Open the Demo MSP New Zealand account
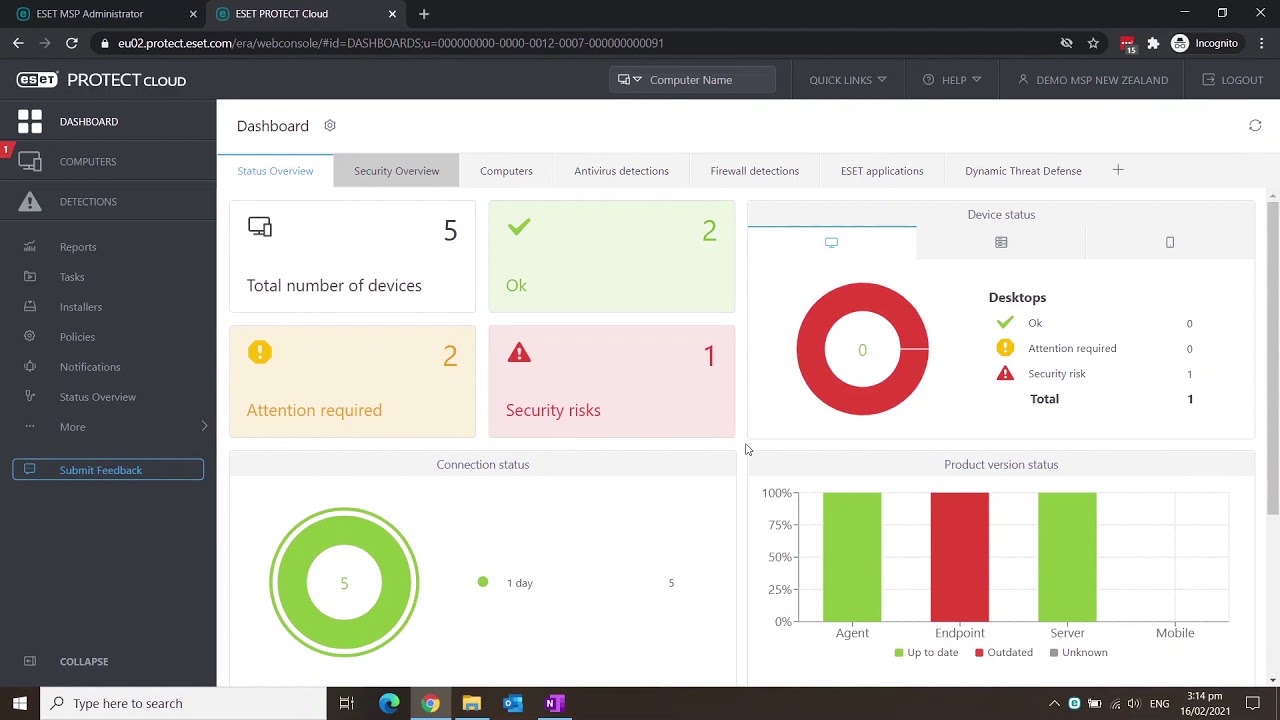Screen dimensions: 1280x720 (1092, 80)
